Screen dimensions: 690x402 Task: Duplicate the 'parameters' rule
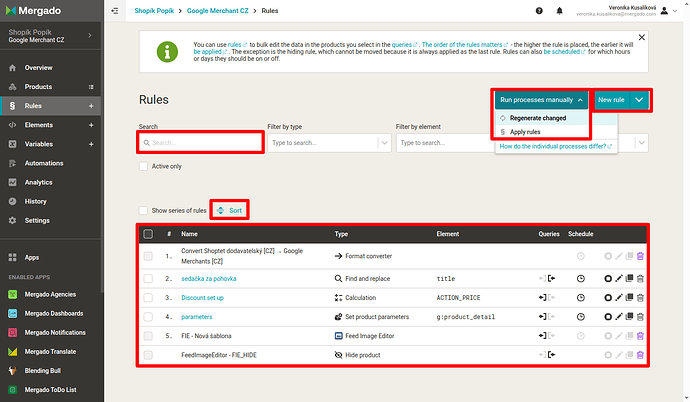click(629, 317)
